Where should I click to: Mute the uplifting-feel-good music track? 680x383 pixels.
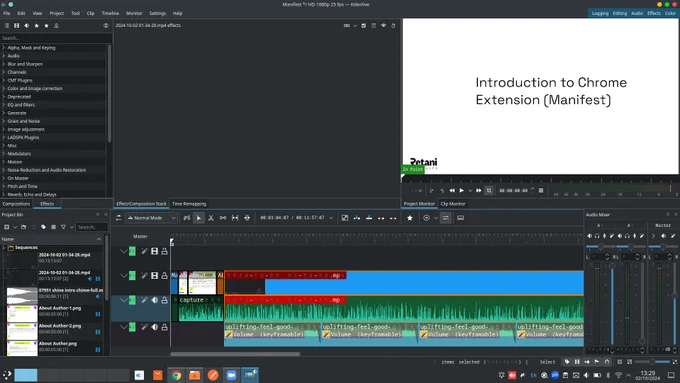tap(154, 327)
